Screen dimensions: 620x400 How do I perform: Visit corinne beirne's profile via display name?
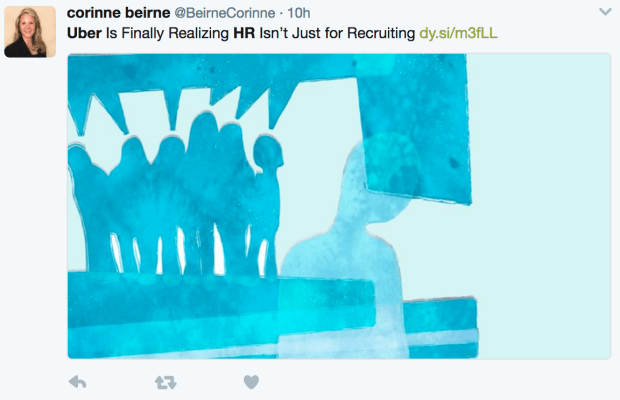119,13
